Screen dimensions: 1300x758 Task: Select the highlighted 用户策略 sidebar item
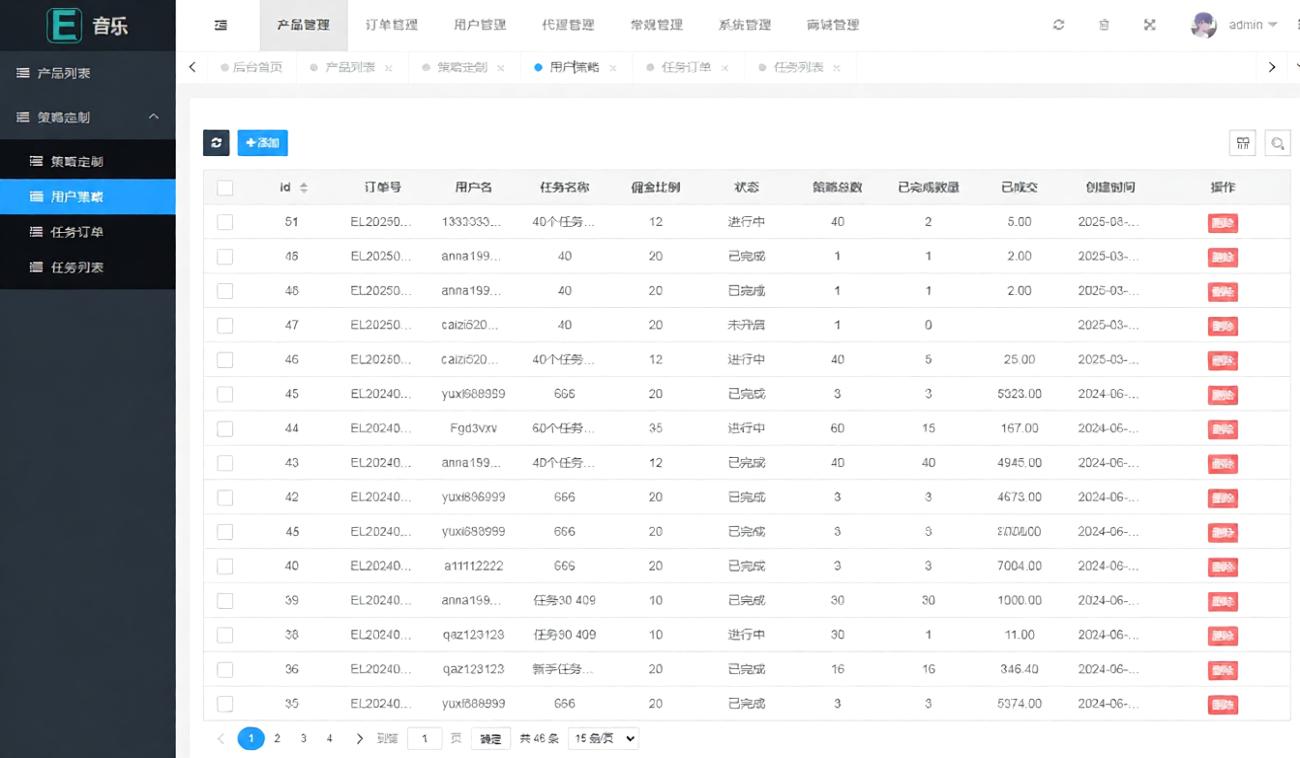[87, 197]
